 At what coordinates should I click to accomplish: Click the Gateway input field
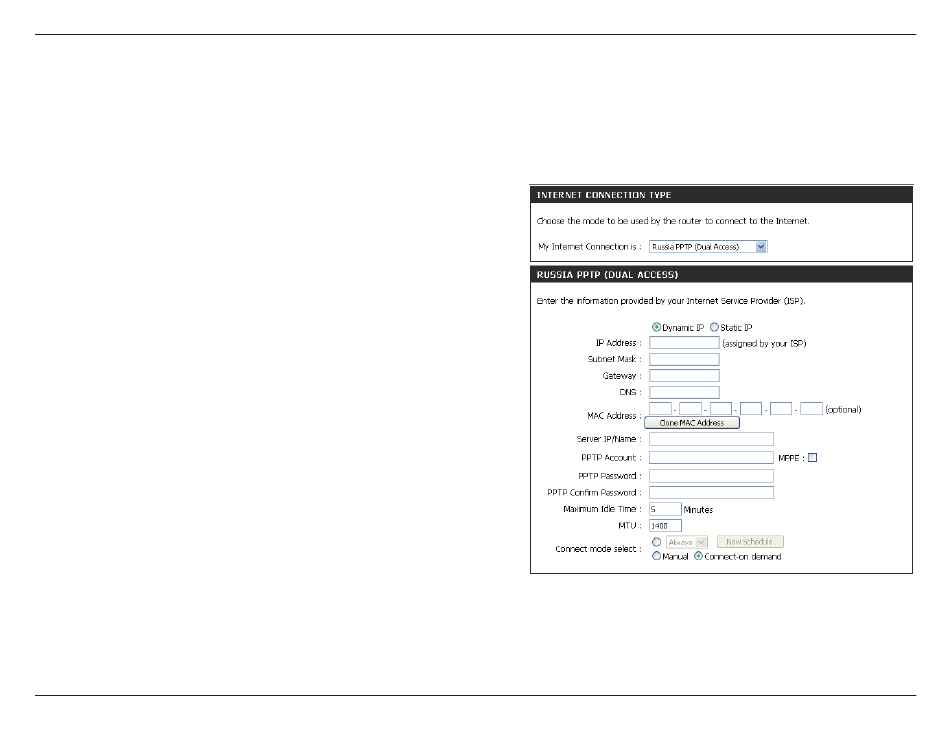[684, 375]
